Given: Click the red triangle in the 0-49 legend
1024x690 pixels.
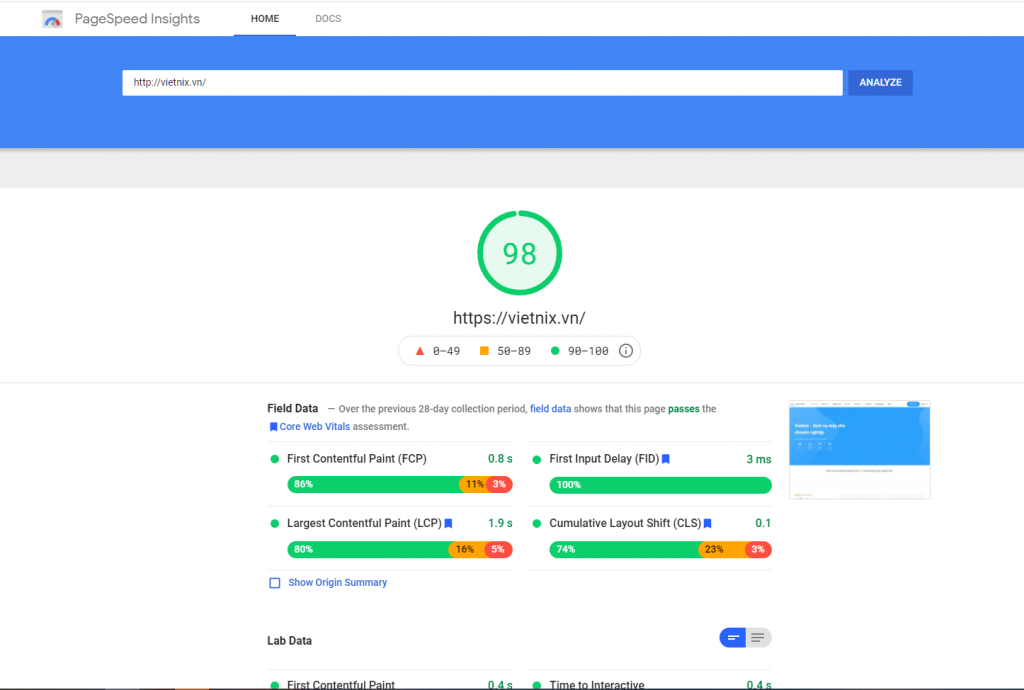Looking at the screenshot, I should pyautogui.click(x=419, y=351).
